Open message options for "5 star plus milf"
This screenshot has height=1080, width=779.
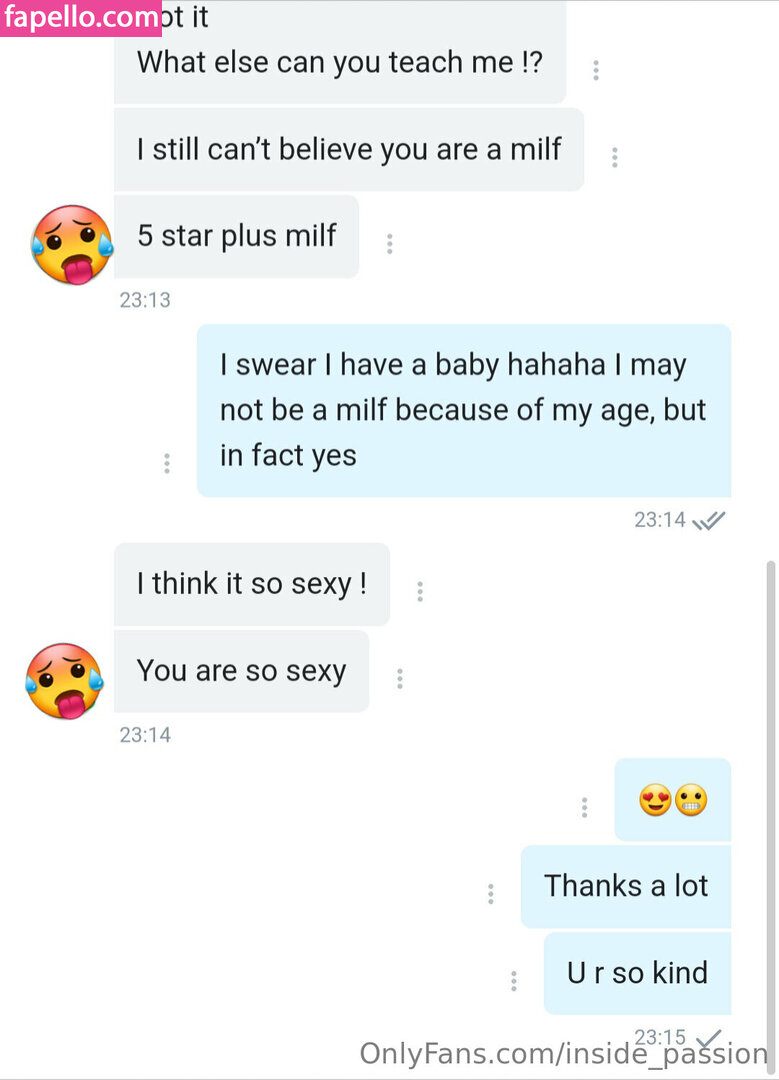tap(389, 243)
